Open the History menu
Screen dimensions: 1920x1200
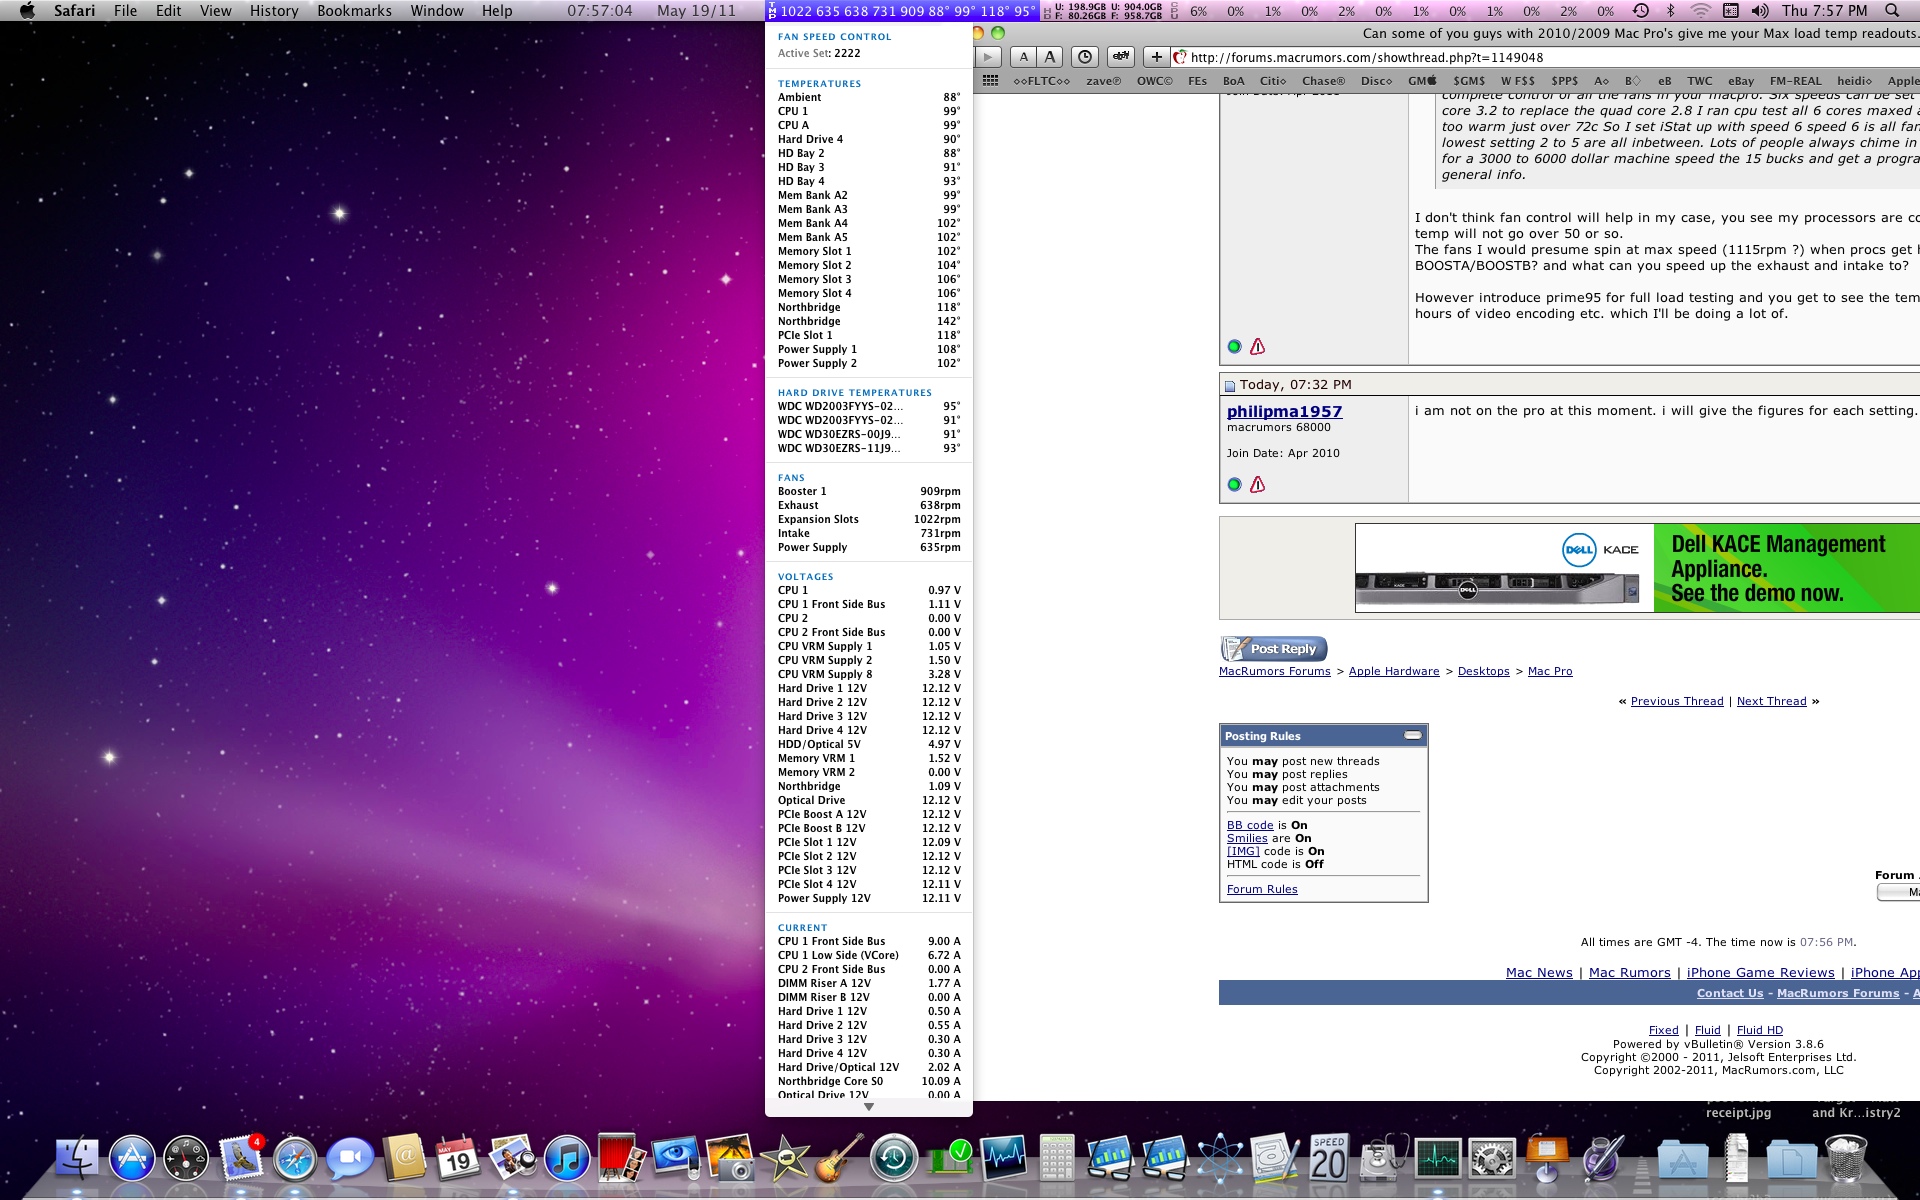274,11
